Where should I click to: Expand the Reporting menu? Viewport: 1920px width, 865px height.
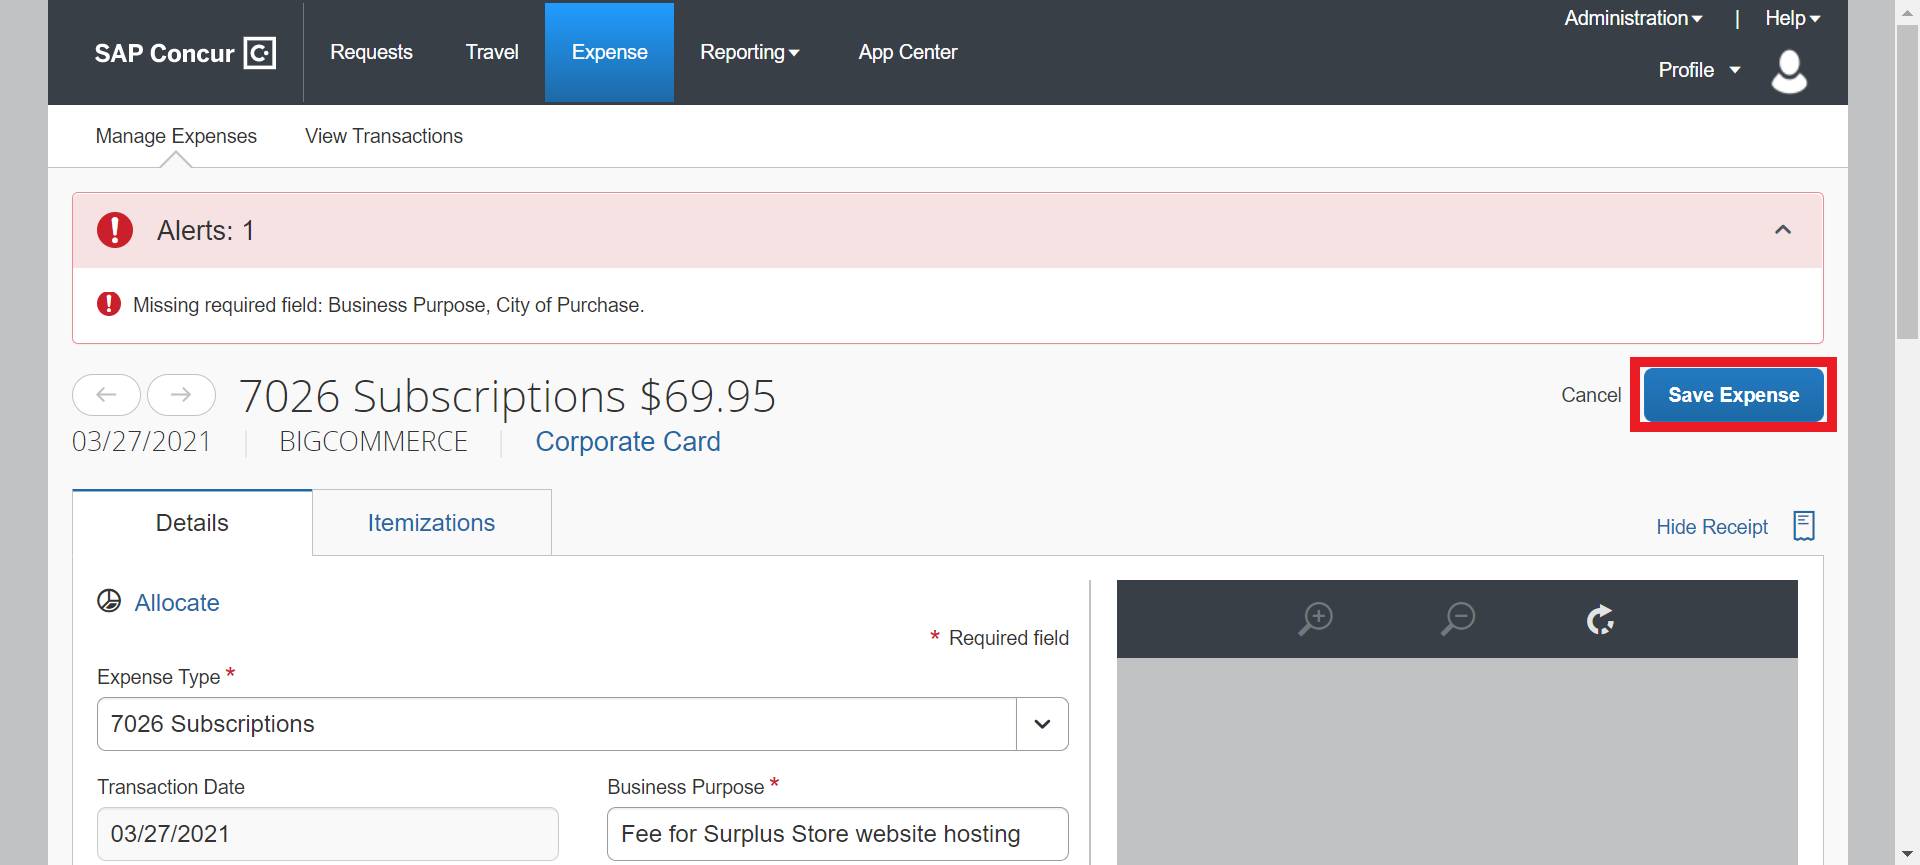749,53
